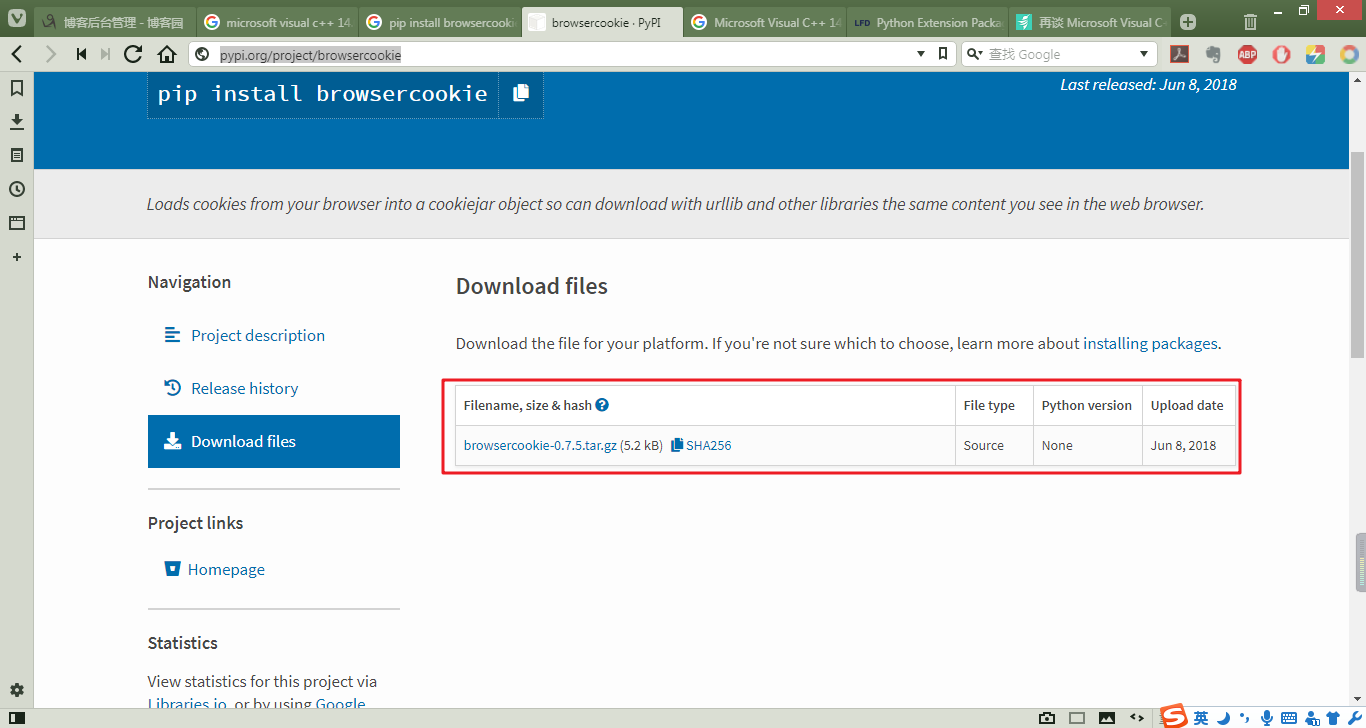Add a web panel with plus

pos(17,257)
